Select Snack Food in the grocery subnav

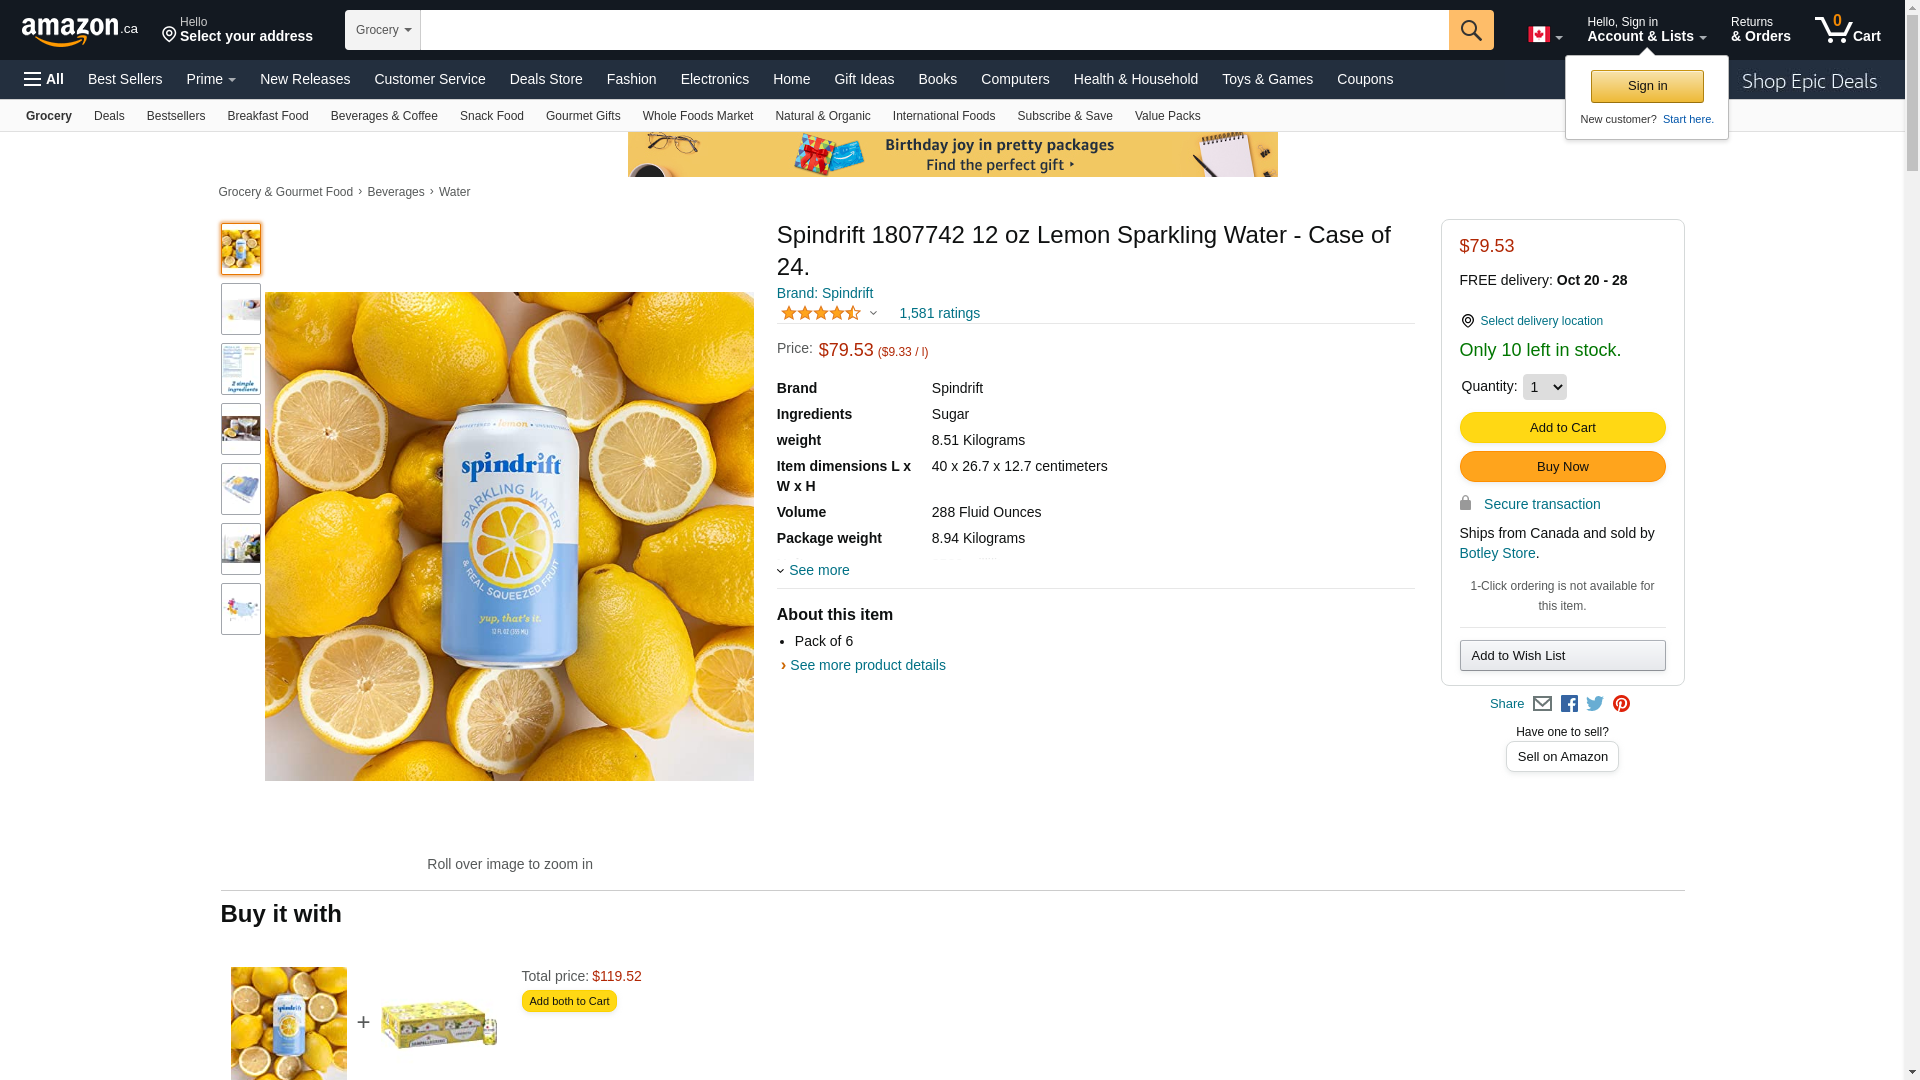491,116
